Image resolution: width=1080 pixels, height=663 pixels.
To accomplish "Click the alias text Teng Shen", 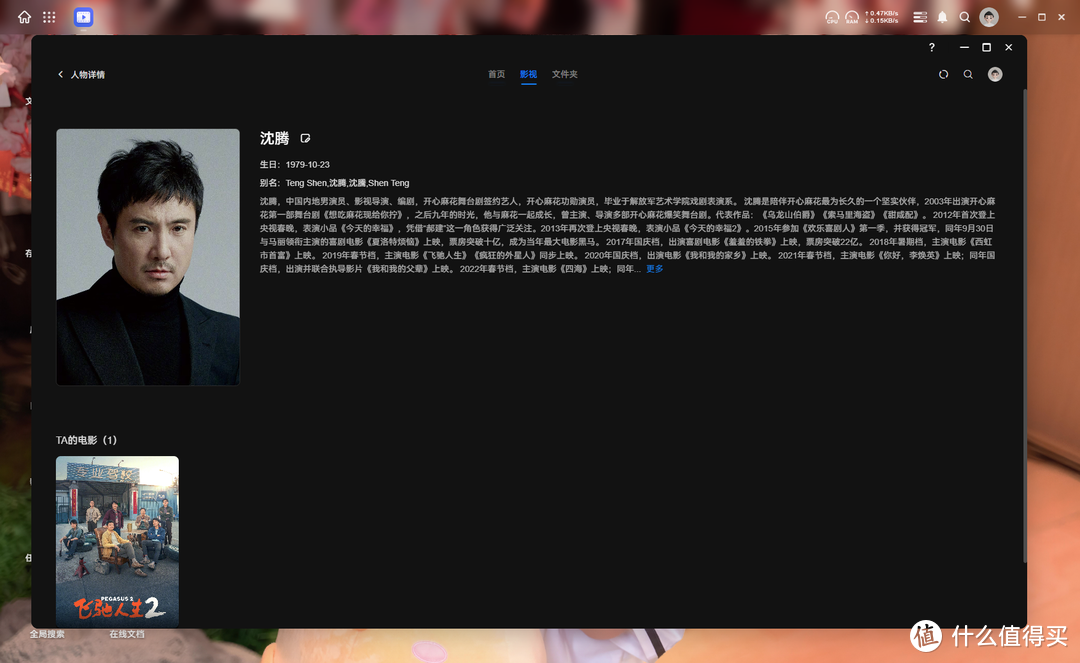I will click(x=306, y=183).
